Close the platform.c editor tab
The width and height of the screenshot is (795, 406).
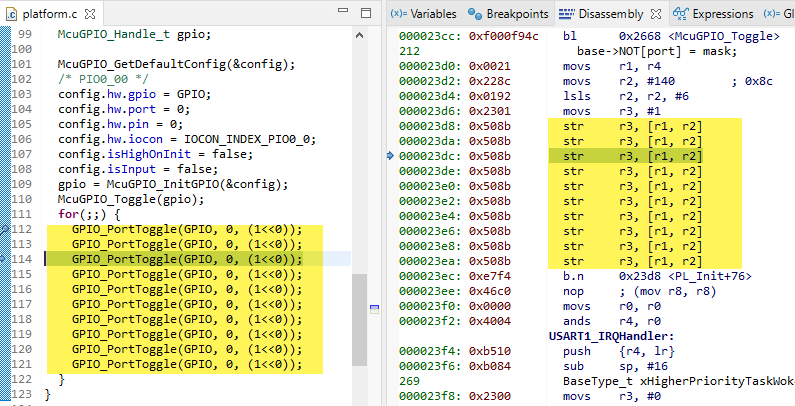coord(90,15)
